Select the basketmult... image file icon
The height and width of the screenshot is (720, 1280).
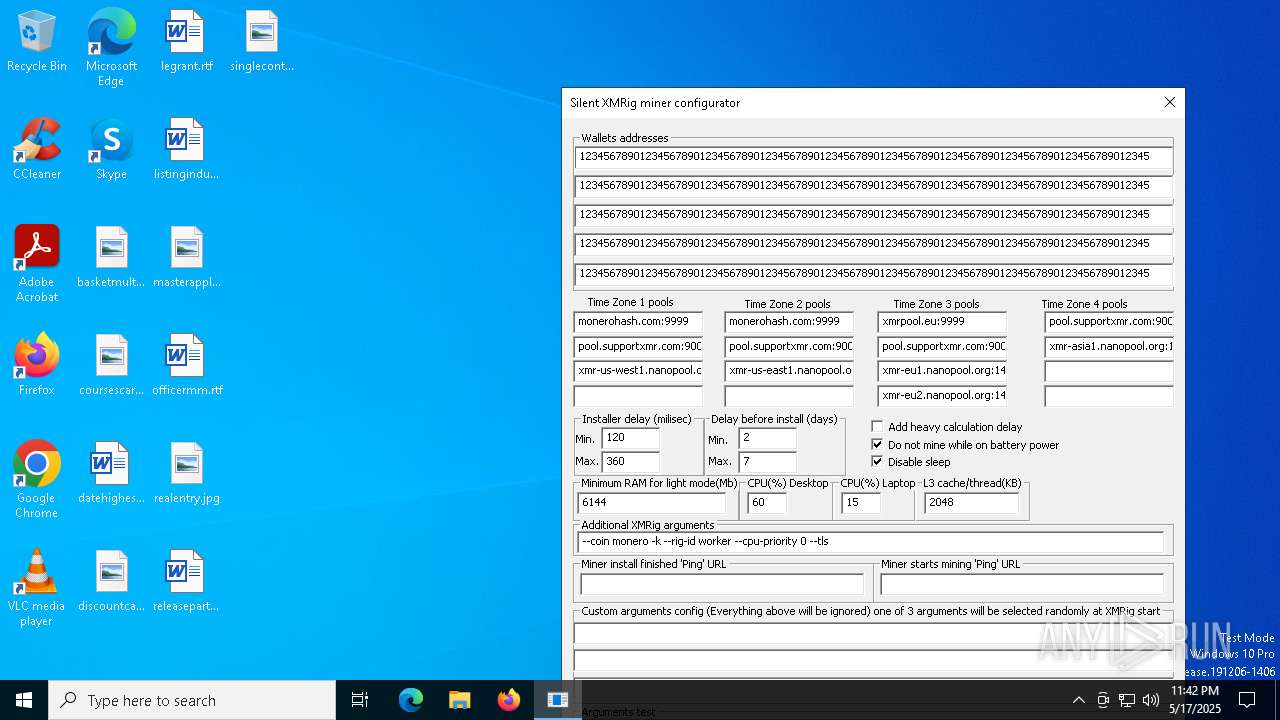point(111,258)
